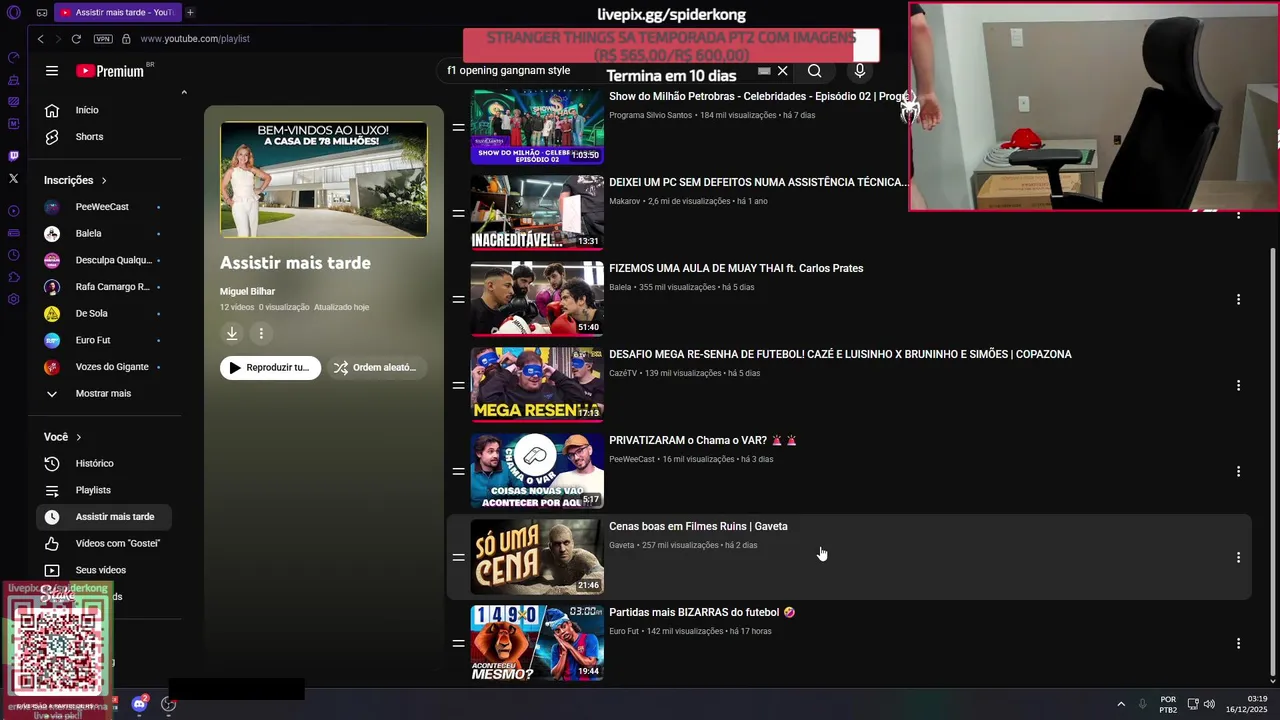Open Partidas mais BIZARRAS video thumbnail

click(537, 643)
